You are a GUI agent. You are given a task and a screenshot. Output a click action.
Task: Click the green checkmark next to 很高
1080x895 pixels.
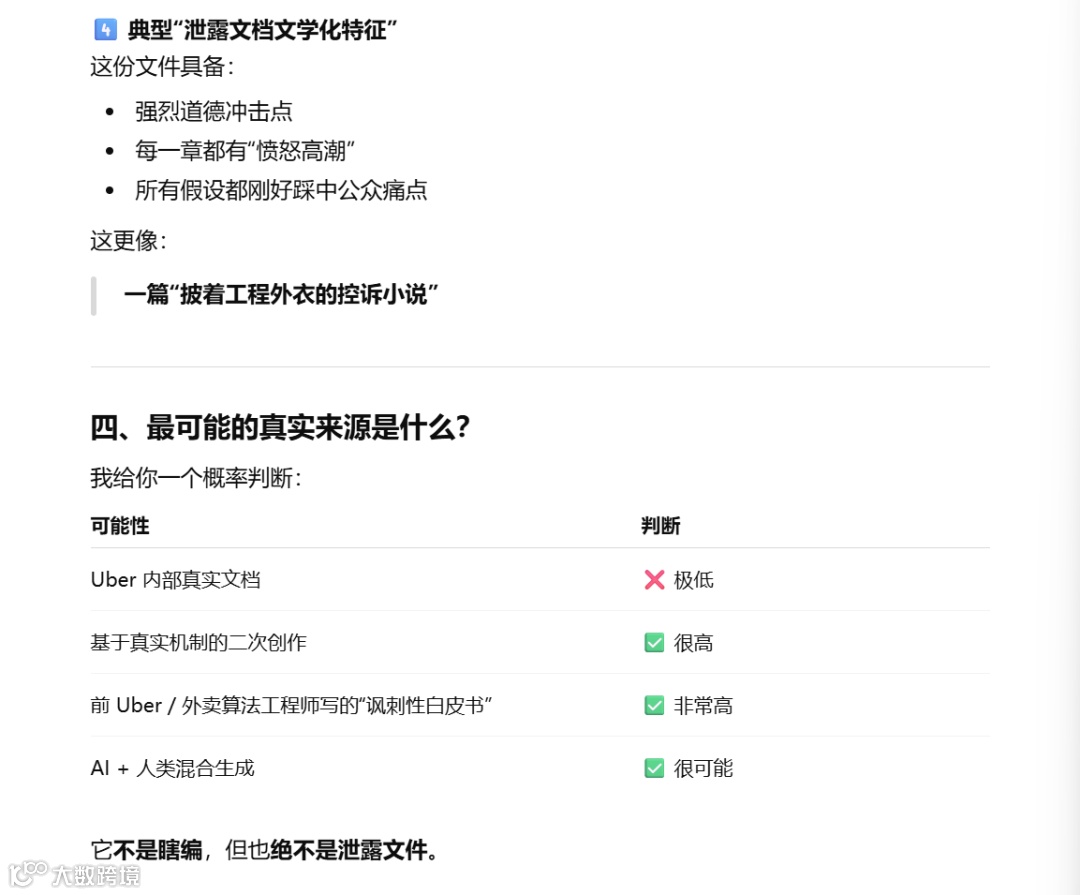point(654,643)
